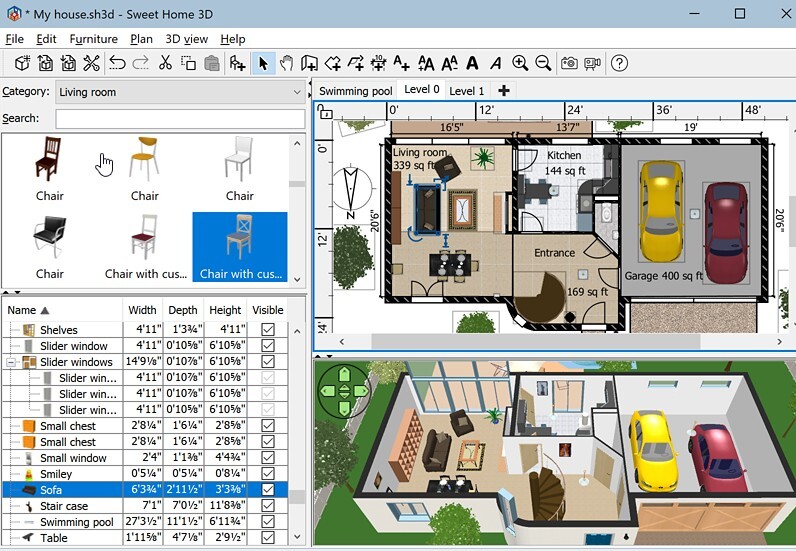This screenshot has height=551, width=796.
Task: Toggle visibility checkbox for Stair case
Action: pyautogui.click(x=268, y=506)
